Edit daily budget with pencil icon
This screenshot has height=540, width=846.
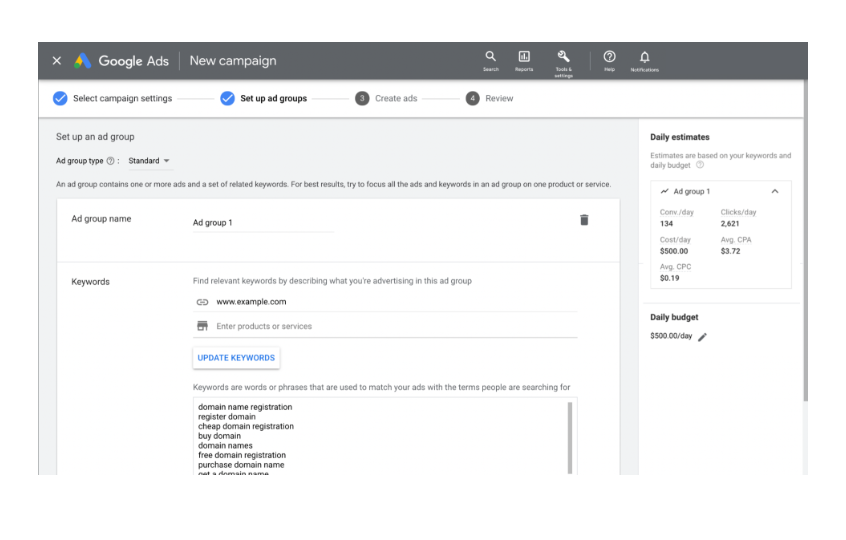pos(702,337)
